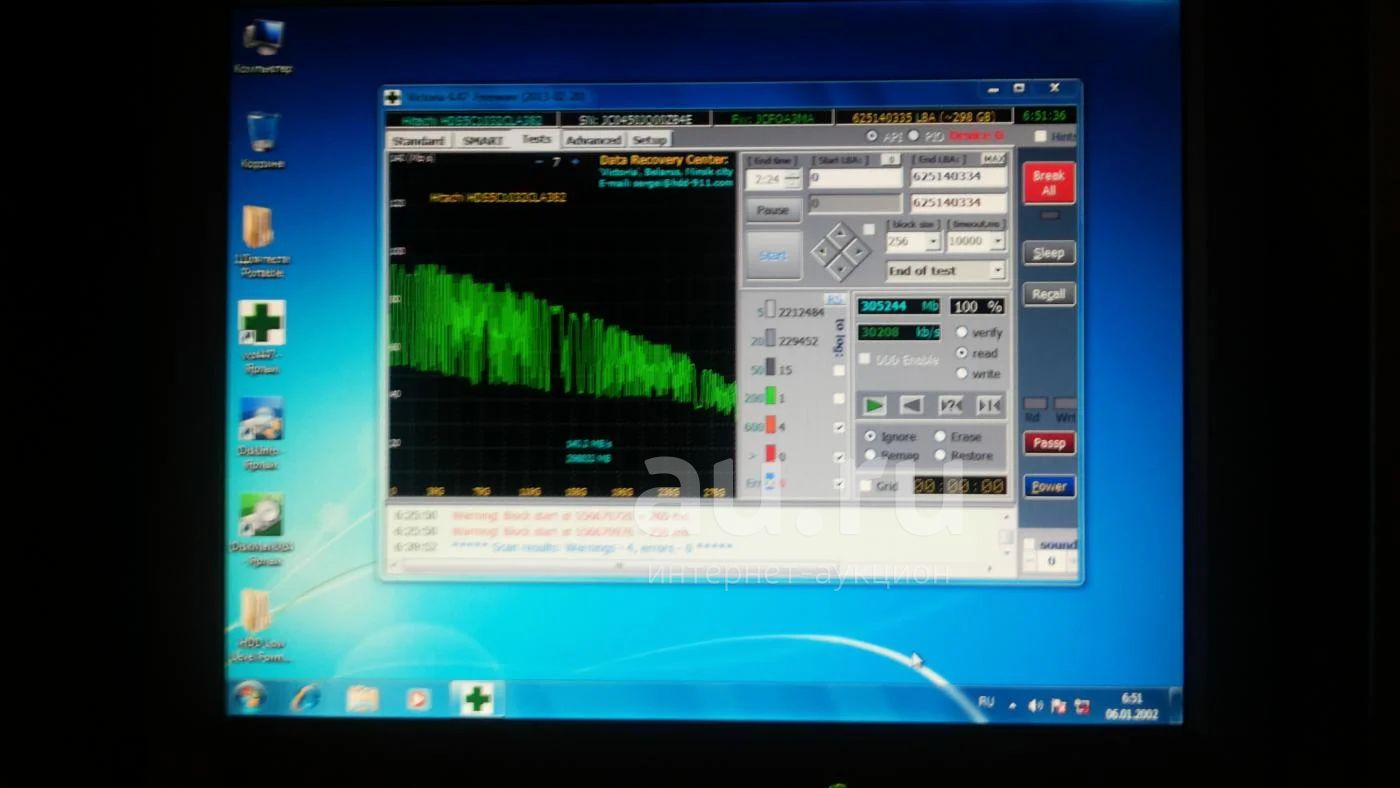Screen dimensions: 1400x788
Task: Click the sound value stepper
Action: (1050, 562)
